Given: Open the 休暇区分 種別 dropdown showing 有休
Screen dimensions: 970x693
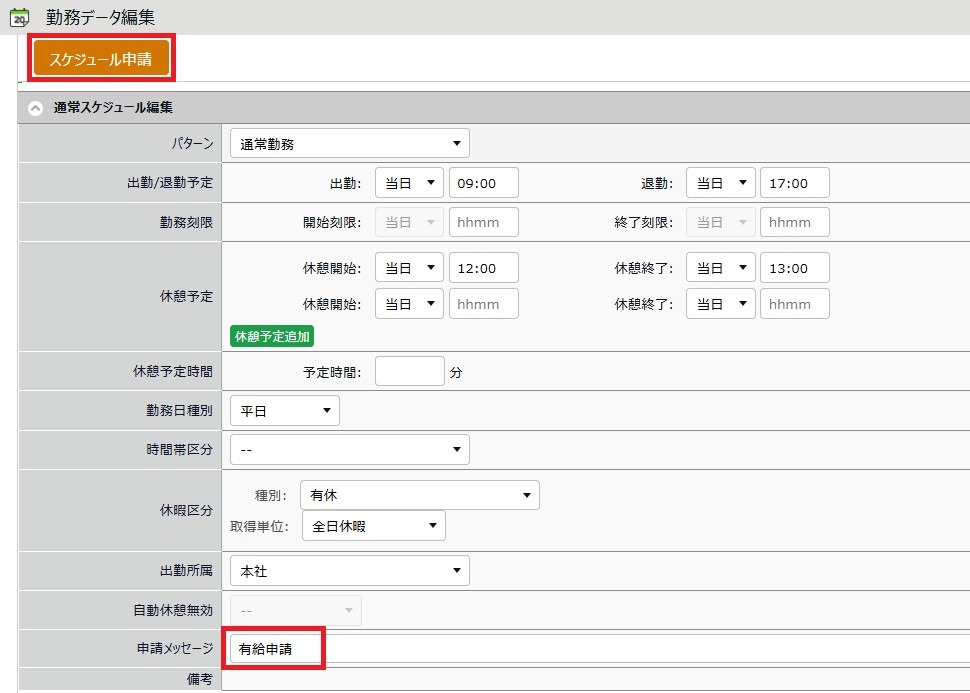Looking at the screenshot, I should pyautogui.click(x=419, y=495).
